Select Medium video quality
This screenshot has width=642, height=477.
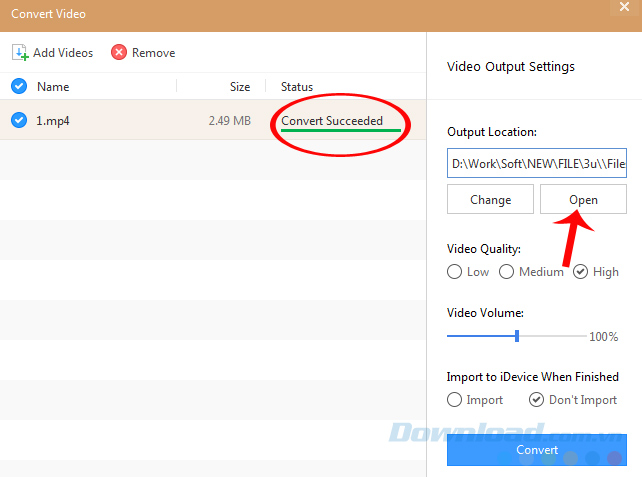(507, 272)
